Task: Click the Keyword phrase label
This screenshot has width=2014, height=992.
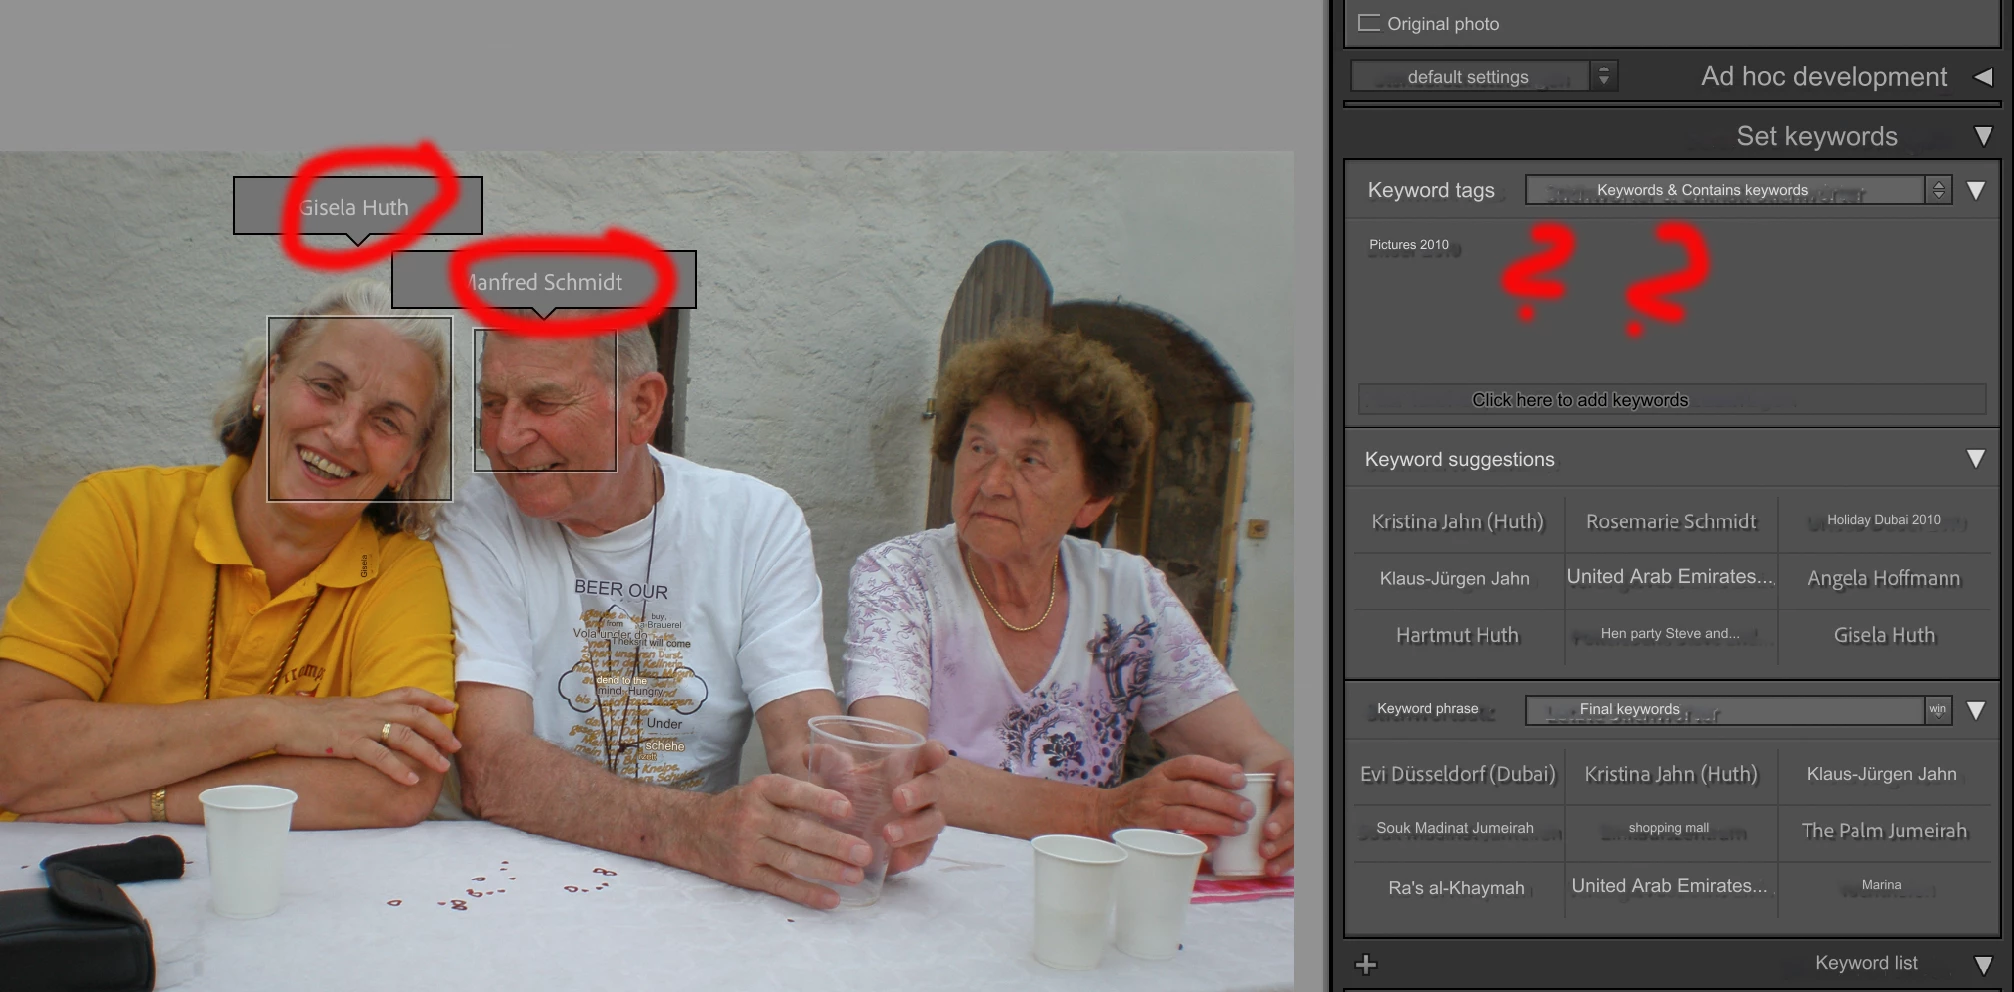Action: click(1427, 708)
